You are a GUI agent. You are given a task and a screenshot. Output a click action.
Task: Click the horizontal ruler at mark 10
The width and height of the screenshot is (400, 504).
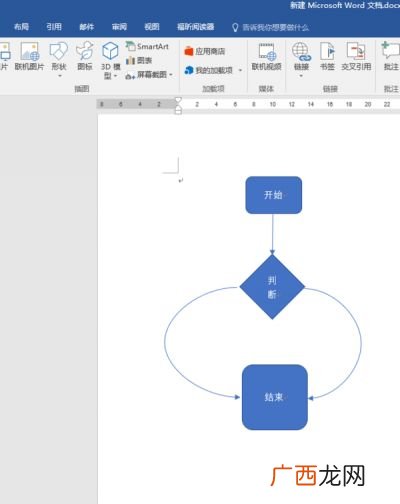click(x=273, y=104)
